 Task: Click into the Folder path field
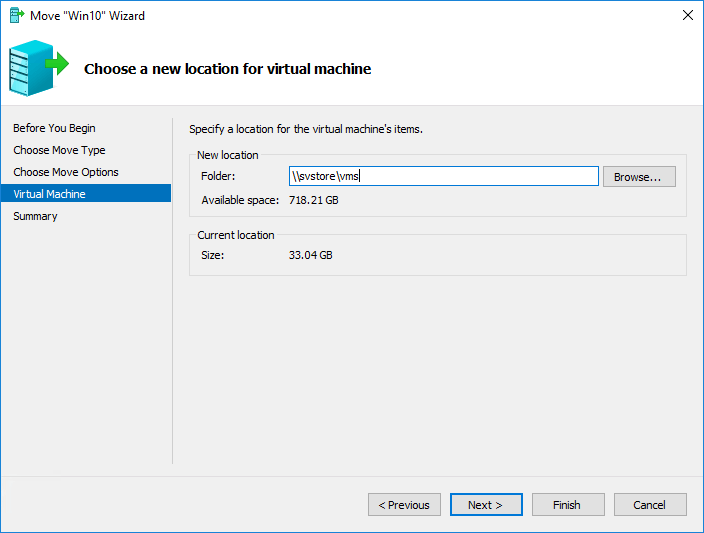click(444, 176)
